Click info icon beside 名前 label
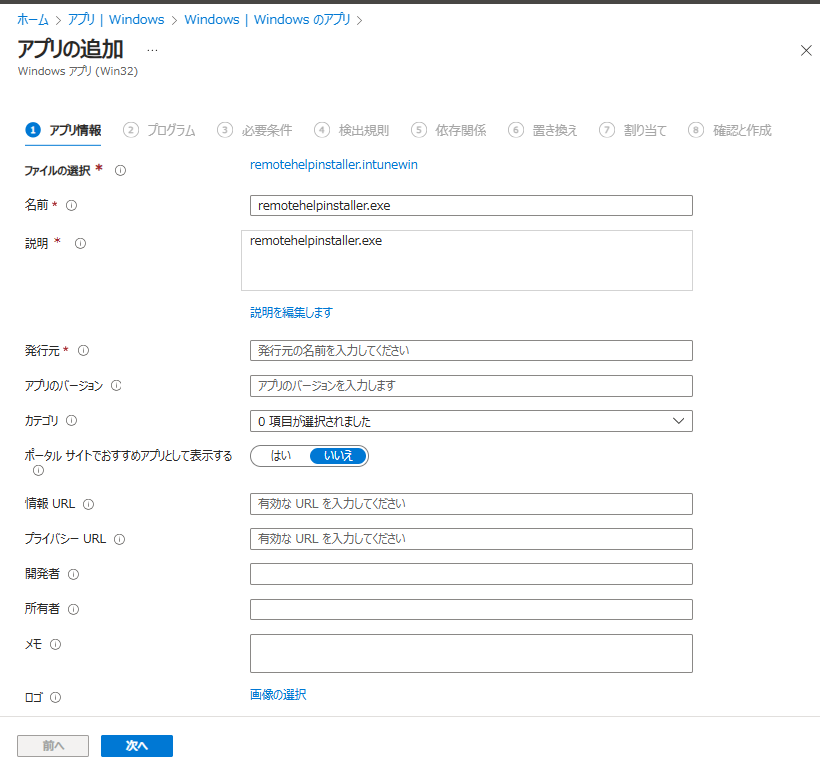820x760 pixels. [72, 206]
